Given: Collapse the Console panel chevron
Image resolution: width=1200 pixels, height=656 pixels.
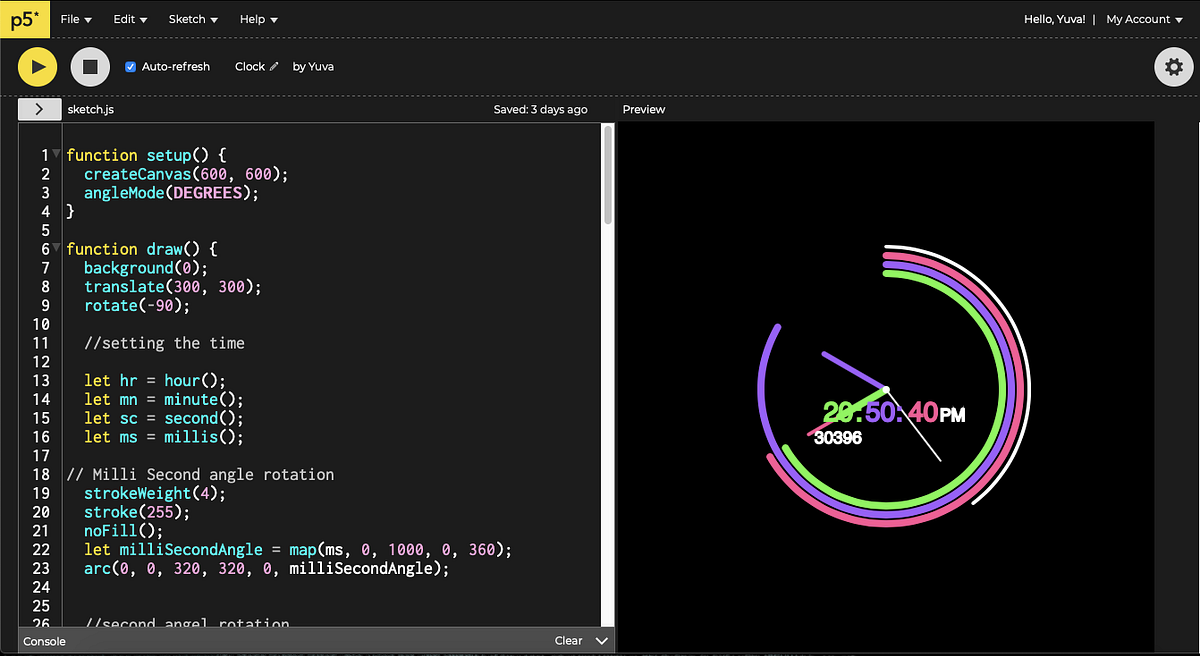Looking at the screenshot, I should tap(602, 640).
